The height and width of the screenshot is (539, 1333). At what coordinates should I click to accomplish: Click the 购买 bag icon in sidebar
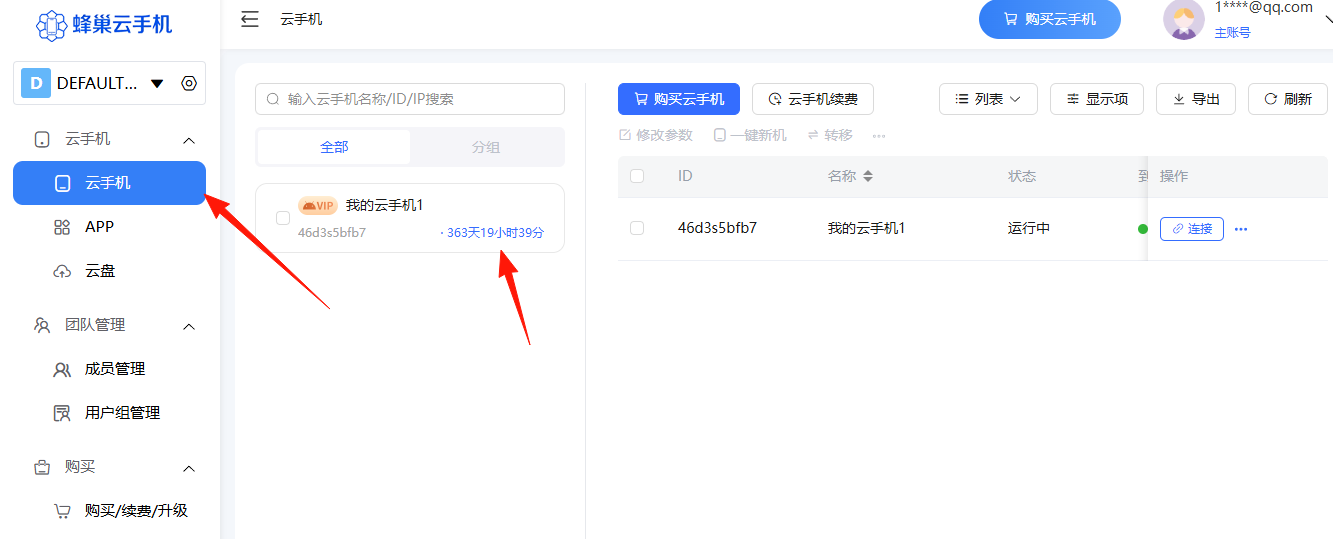pos(42,467)
